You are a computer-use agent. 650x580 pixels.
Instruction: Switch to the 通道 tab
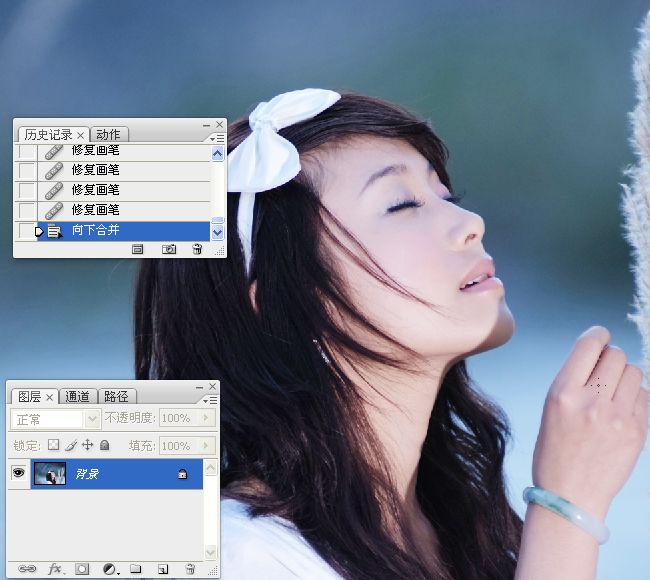(x=79, y=396)
